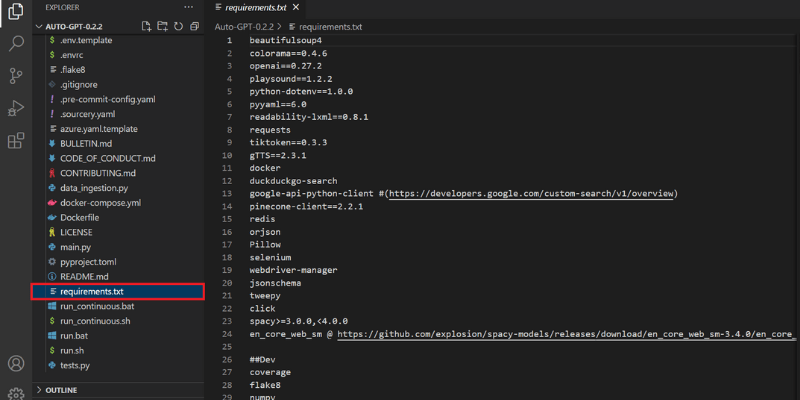Screen dimensions: 800x400
Task: Open the Extensions view
Action: (16, 140)
